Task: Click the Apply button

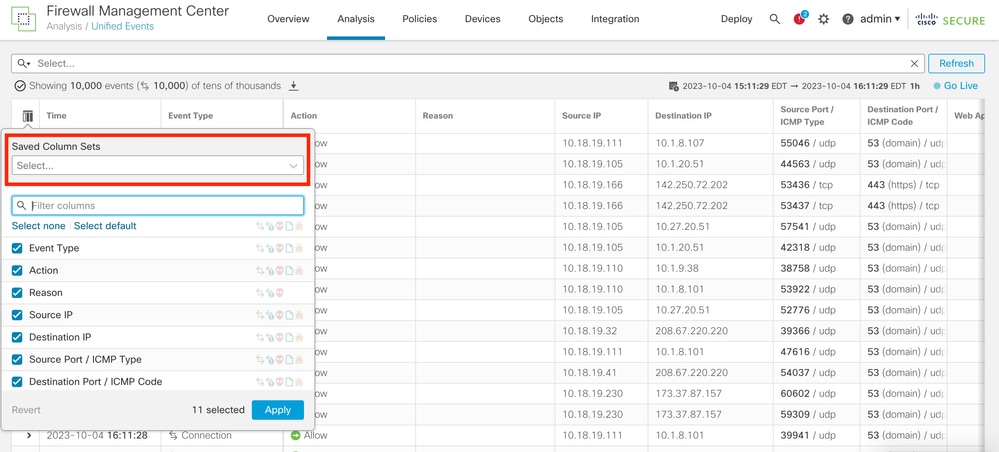Action: click(x=278, y=410)
